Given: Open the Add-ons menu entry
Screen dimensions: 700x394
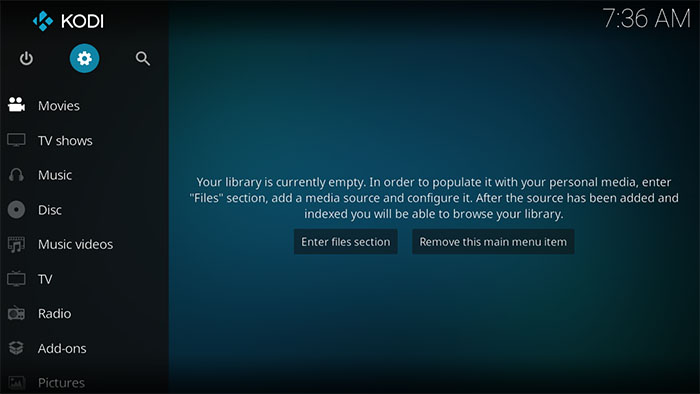Looking at the screenshot, I should click(84, 348).
